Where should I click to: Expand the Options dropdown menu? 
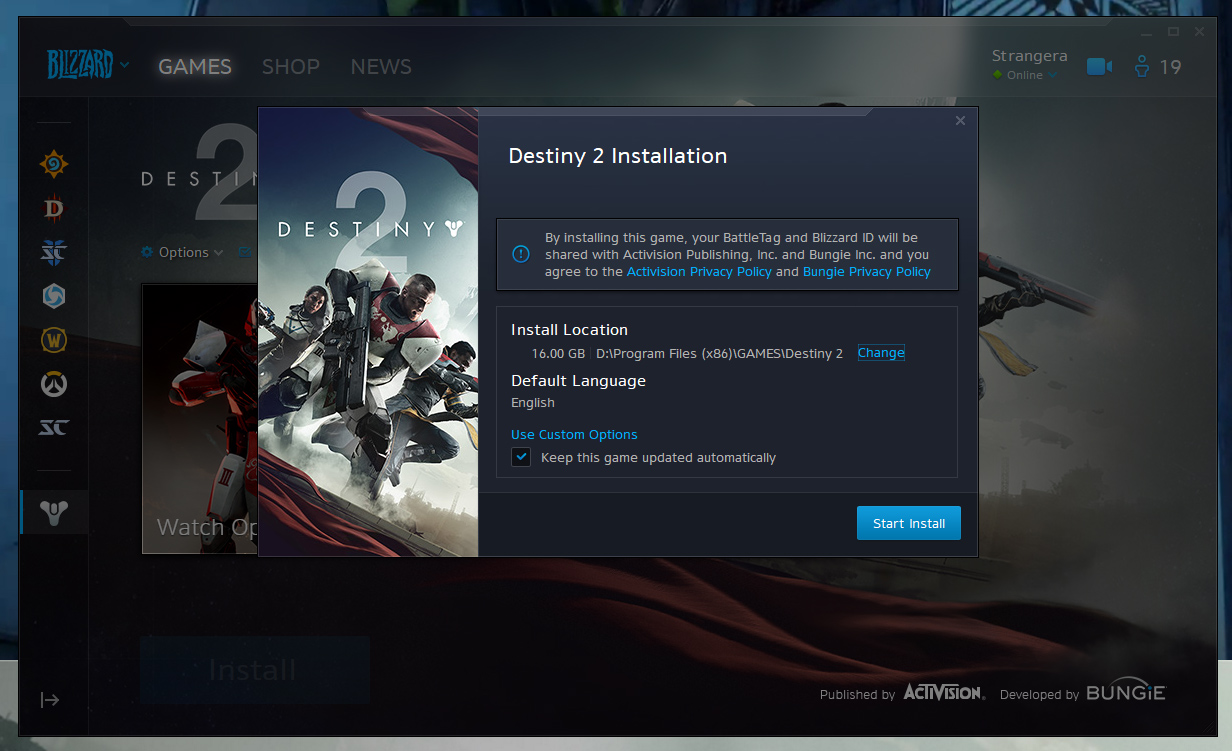(x=183, y=252)
